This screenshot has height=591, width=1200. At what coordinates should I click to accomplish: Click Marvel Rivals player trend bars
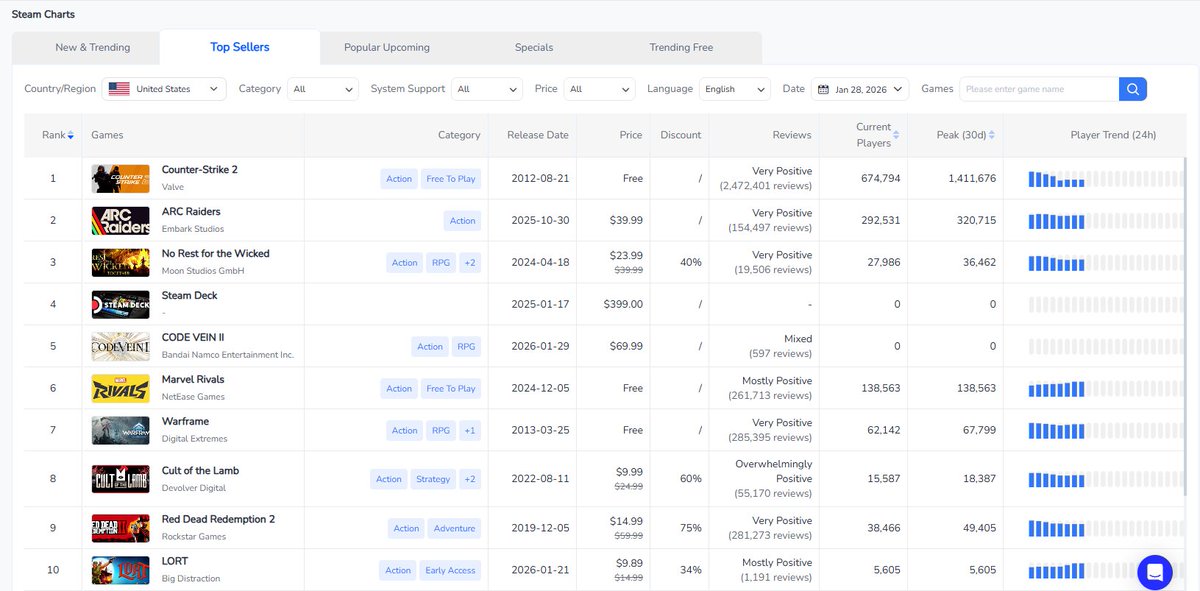[1105, 389]
